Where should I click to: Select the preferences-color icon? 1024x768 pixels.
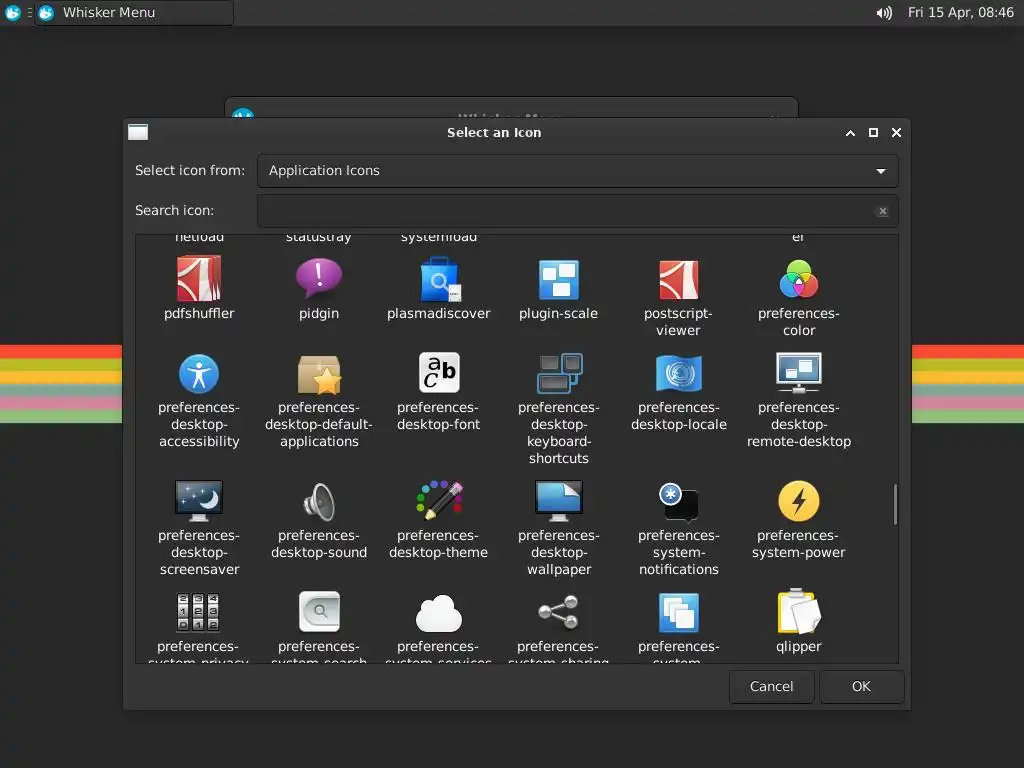pos(799,279)
